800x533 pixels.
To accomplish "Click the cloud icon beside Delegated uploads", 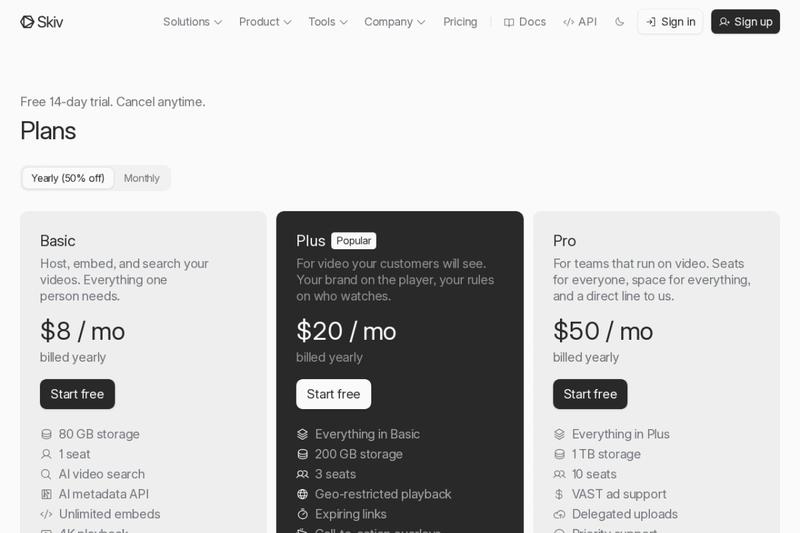I will (559, 514).
